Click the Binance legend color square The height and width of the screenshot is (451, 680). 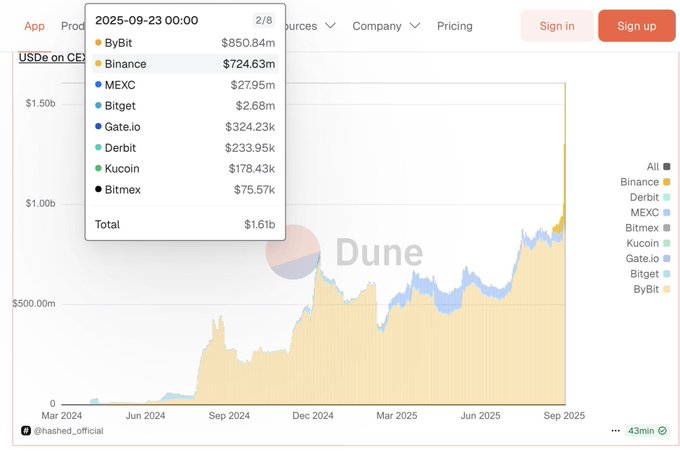coord(667,182)
